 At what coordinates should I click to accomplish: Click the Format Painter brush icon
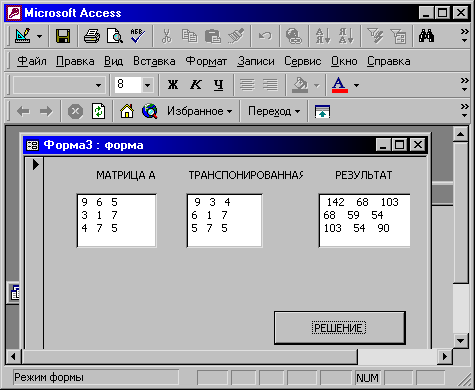(x=236, y=36)
